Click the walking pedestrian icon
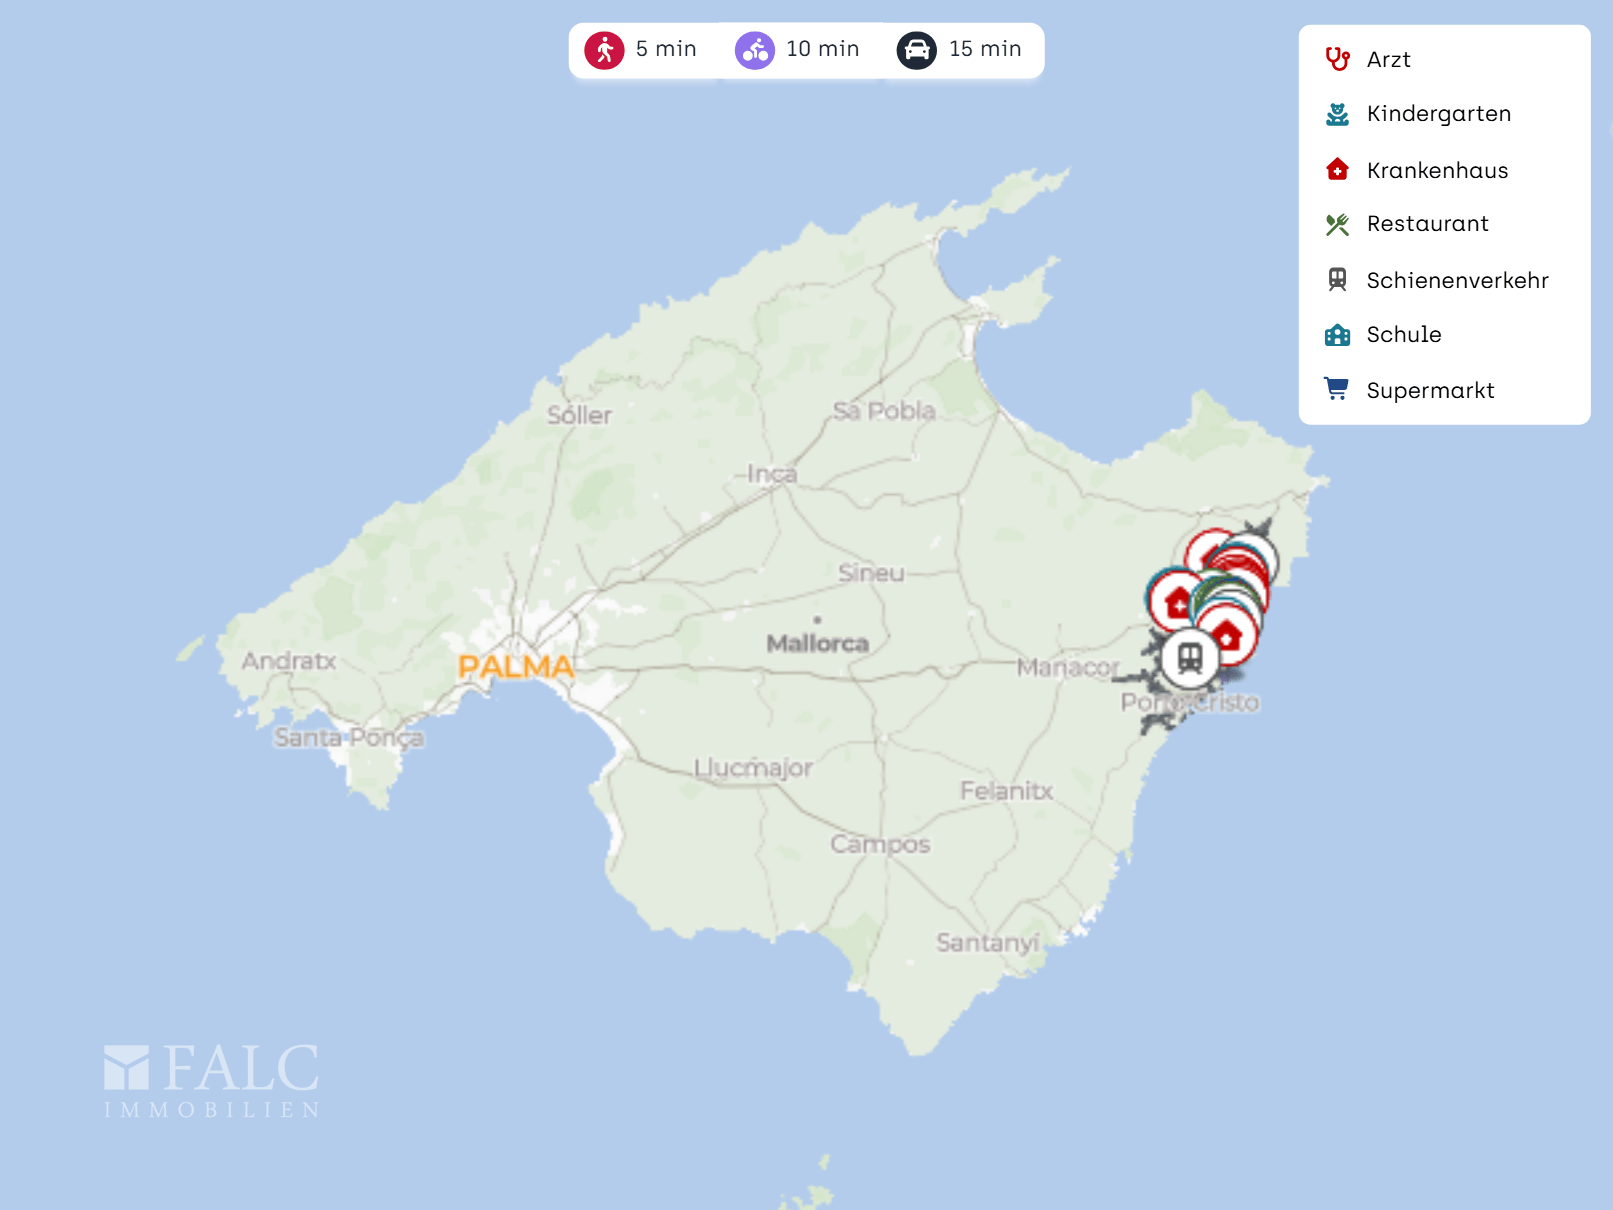 click(x=604, y=50)
